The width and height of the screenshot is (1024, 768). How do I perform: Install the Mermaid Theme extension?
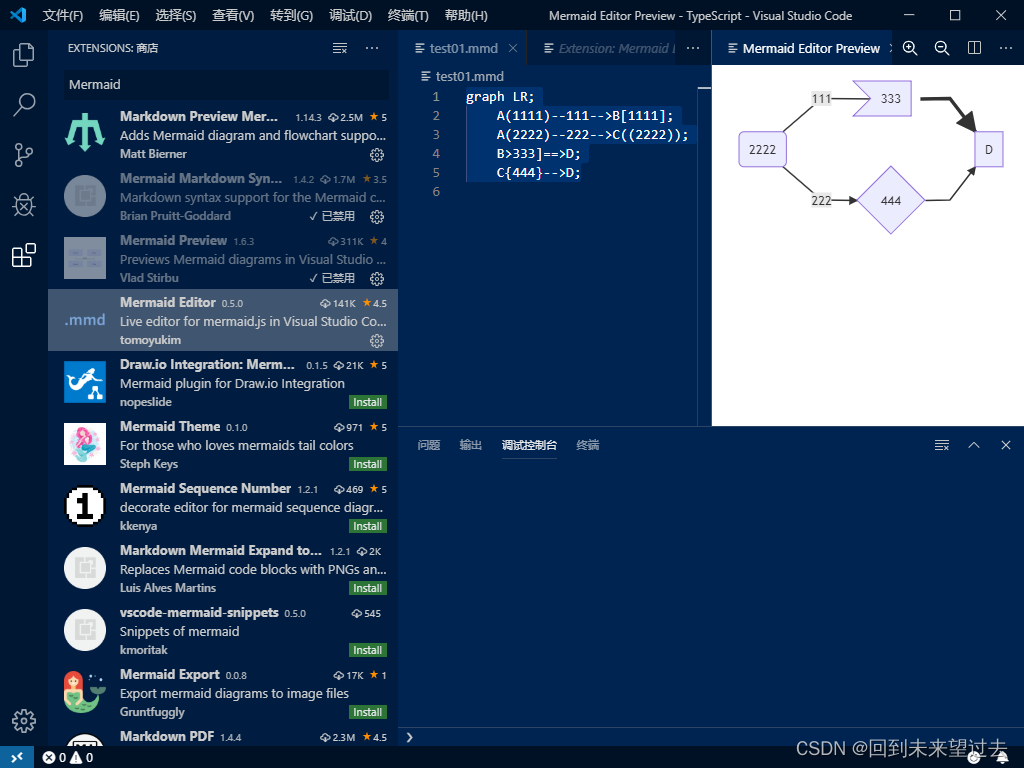click(367, 464)
